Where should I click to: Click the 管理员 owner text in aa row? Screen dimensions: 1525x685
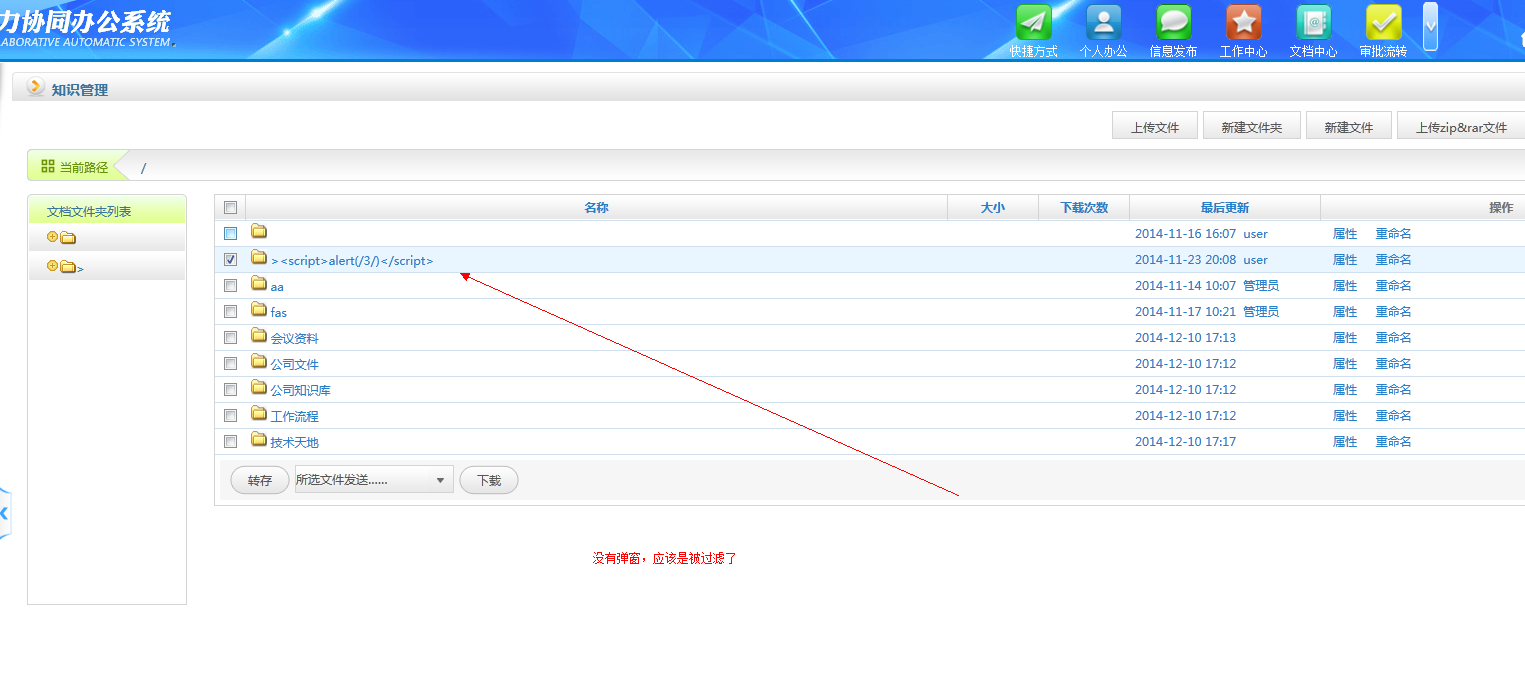[1261, 286]
